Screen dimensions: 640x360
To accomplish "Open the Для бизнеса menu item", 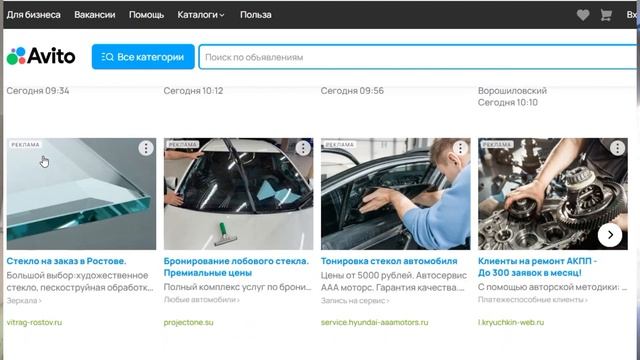I will coord(33,15).
